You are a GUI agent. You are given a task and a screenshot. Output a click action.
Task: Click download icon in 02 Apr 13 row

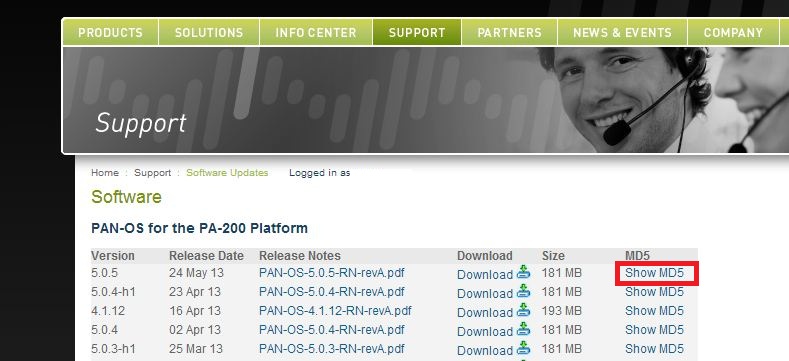tap(523, 329)
